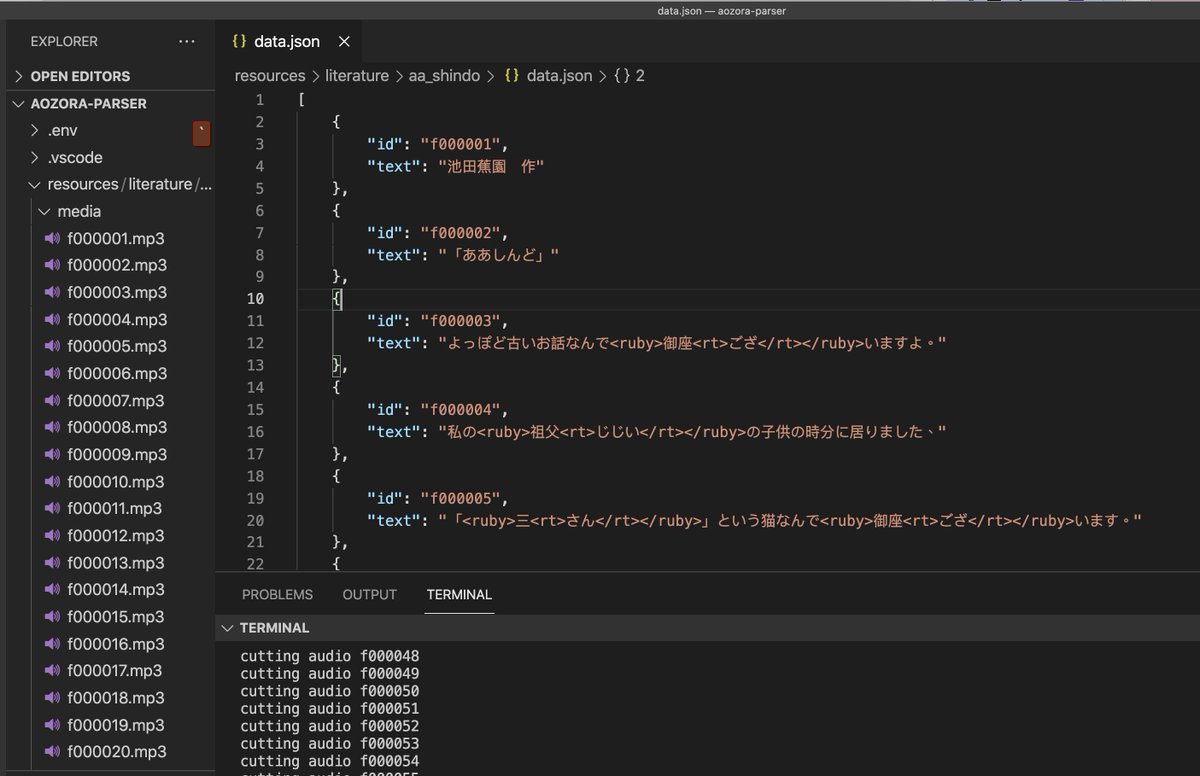Viewport: 1200px width, 776px height.
Task: Click the terminal line "cutting audio f000048"
Action: [330, 656]
